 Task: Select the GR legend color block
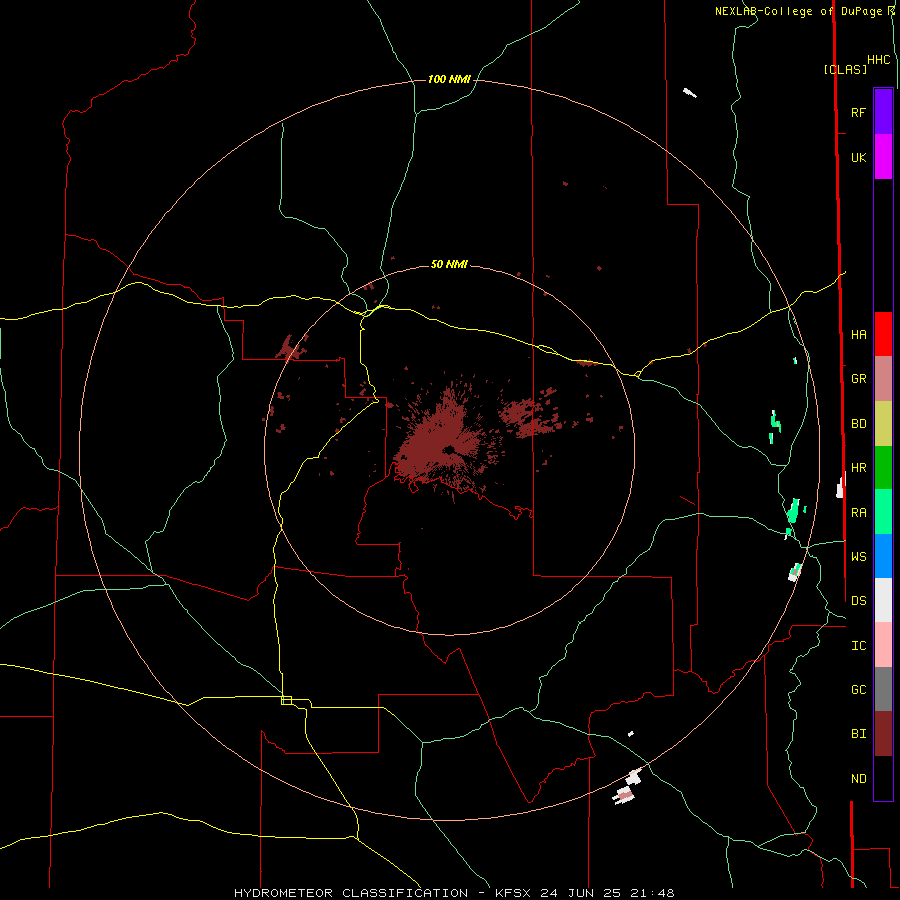pyautogui.click(x=883, y=379)
